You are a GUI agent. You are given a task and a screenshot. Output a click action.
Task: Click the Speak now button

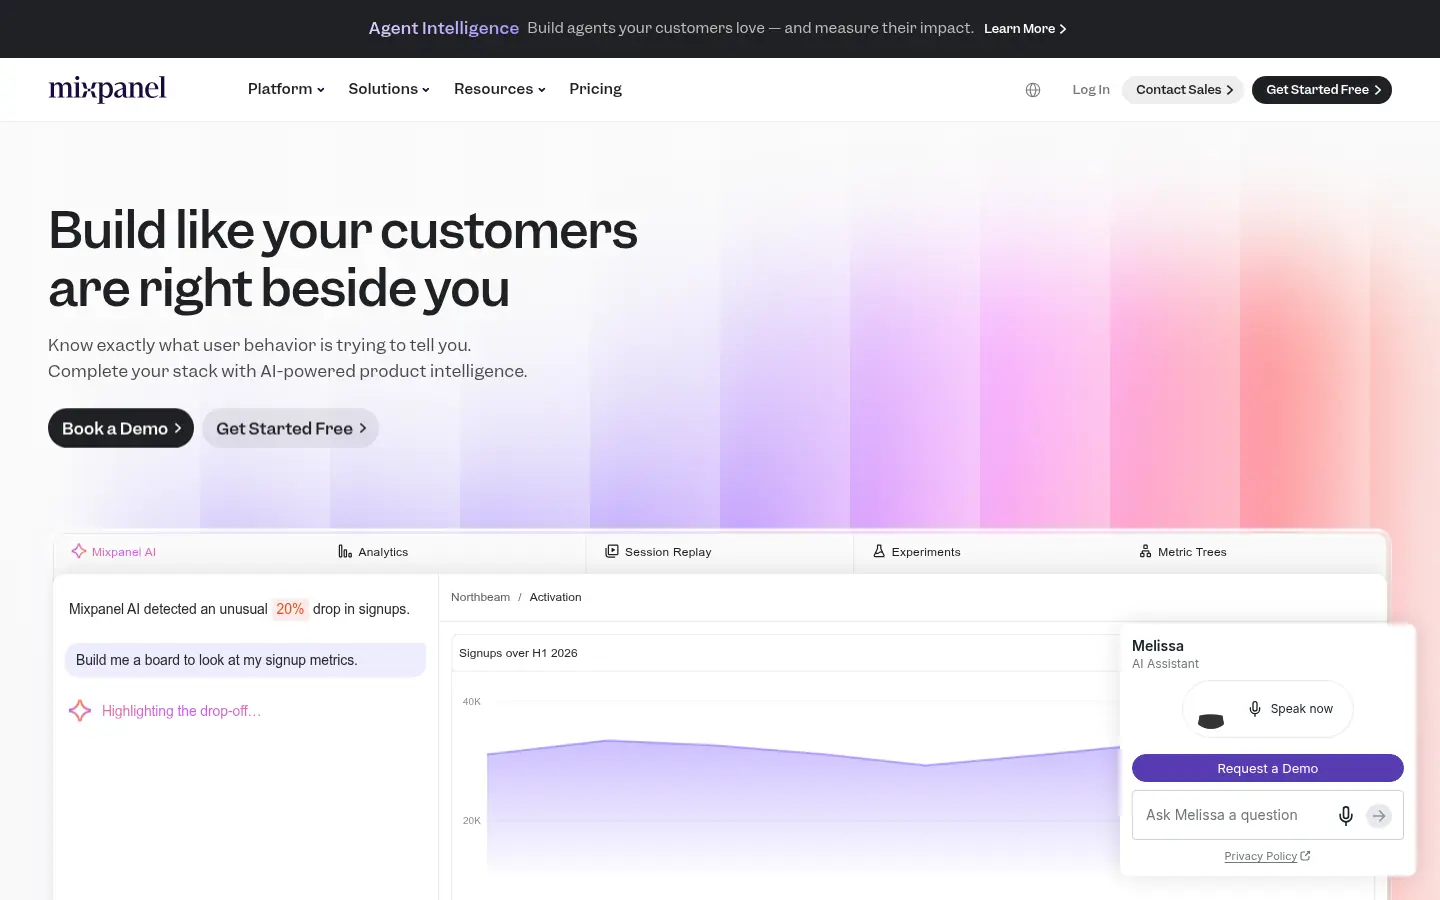[1267, 709]
